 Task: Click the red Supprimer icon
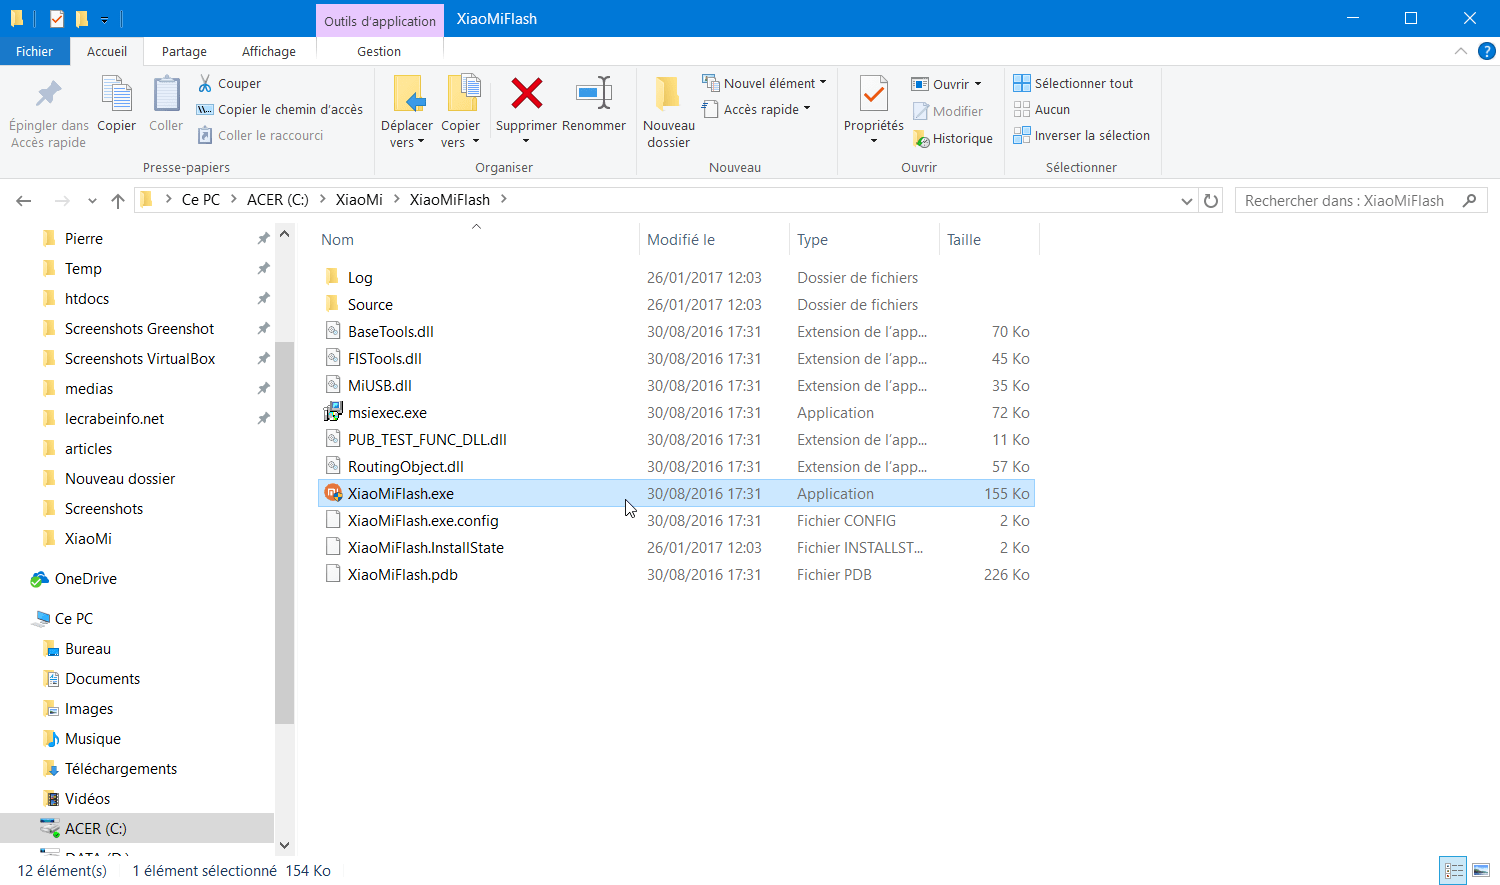[526, 94]
